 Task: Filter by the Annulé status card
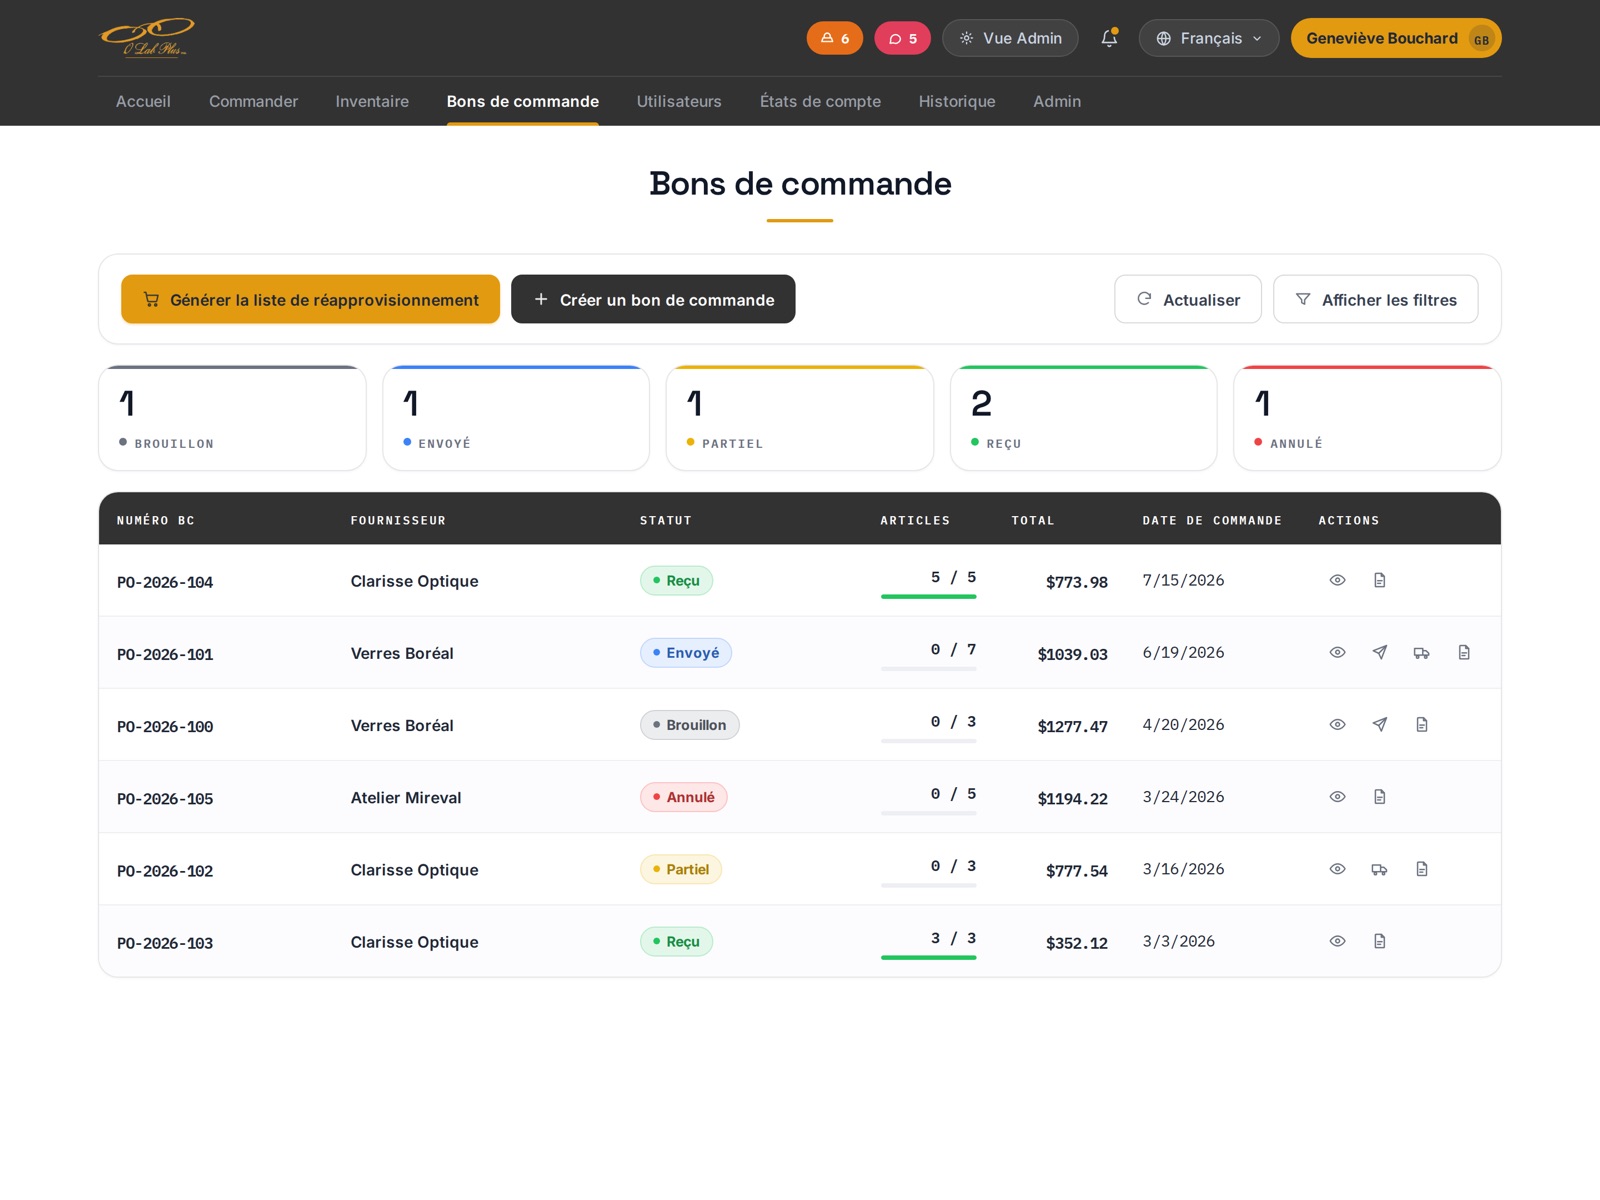(1367, 418)
